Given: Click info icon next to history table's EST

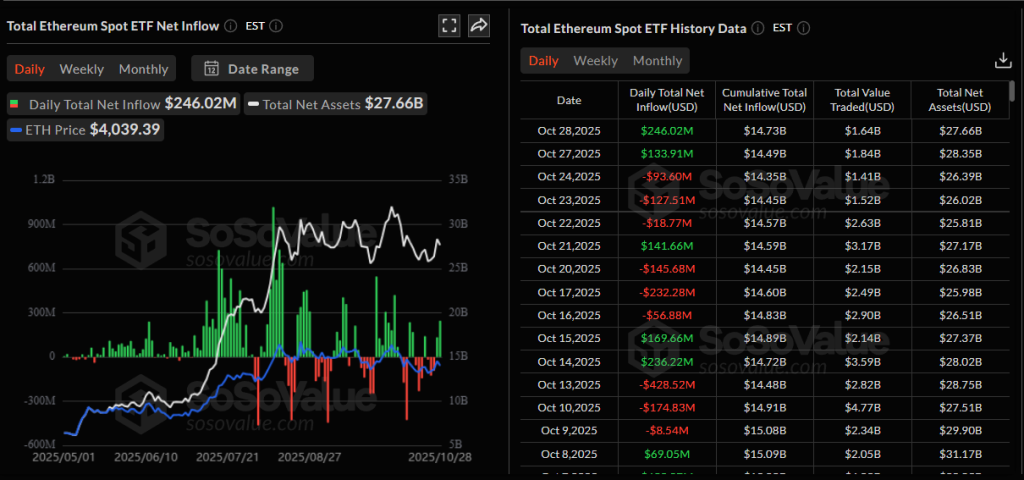Looking at the screenshot, I should [x=803, y=29].
